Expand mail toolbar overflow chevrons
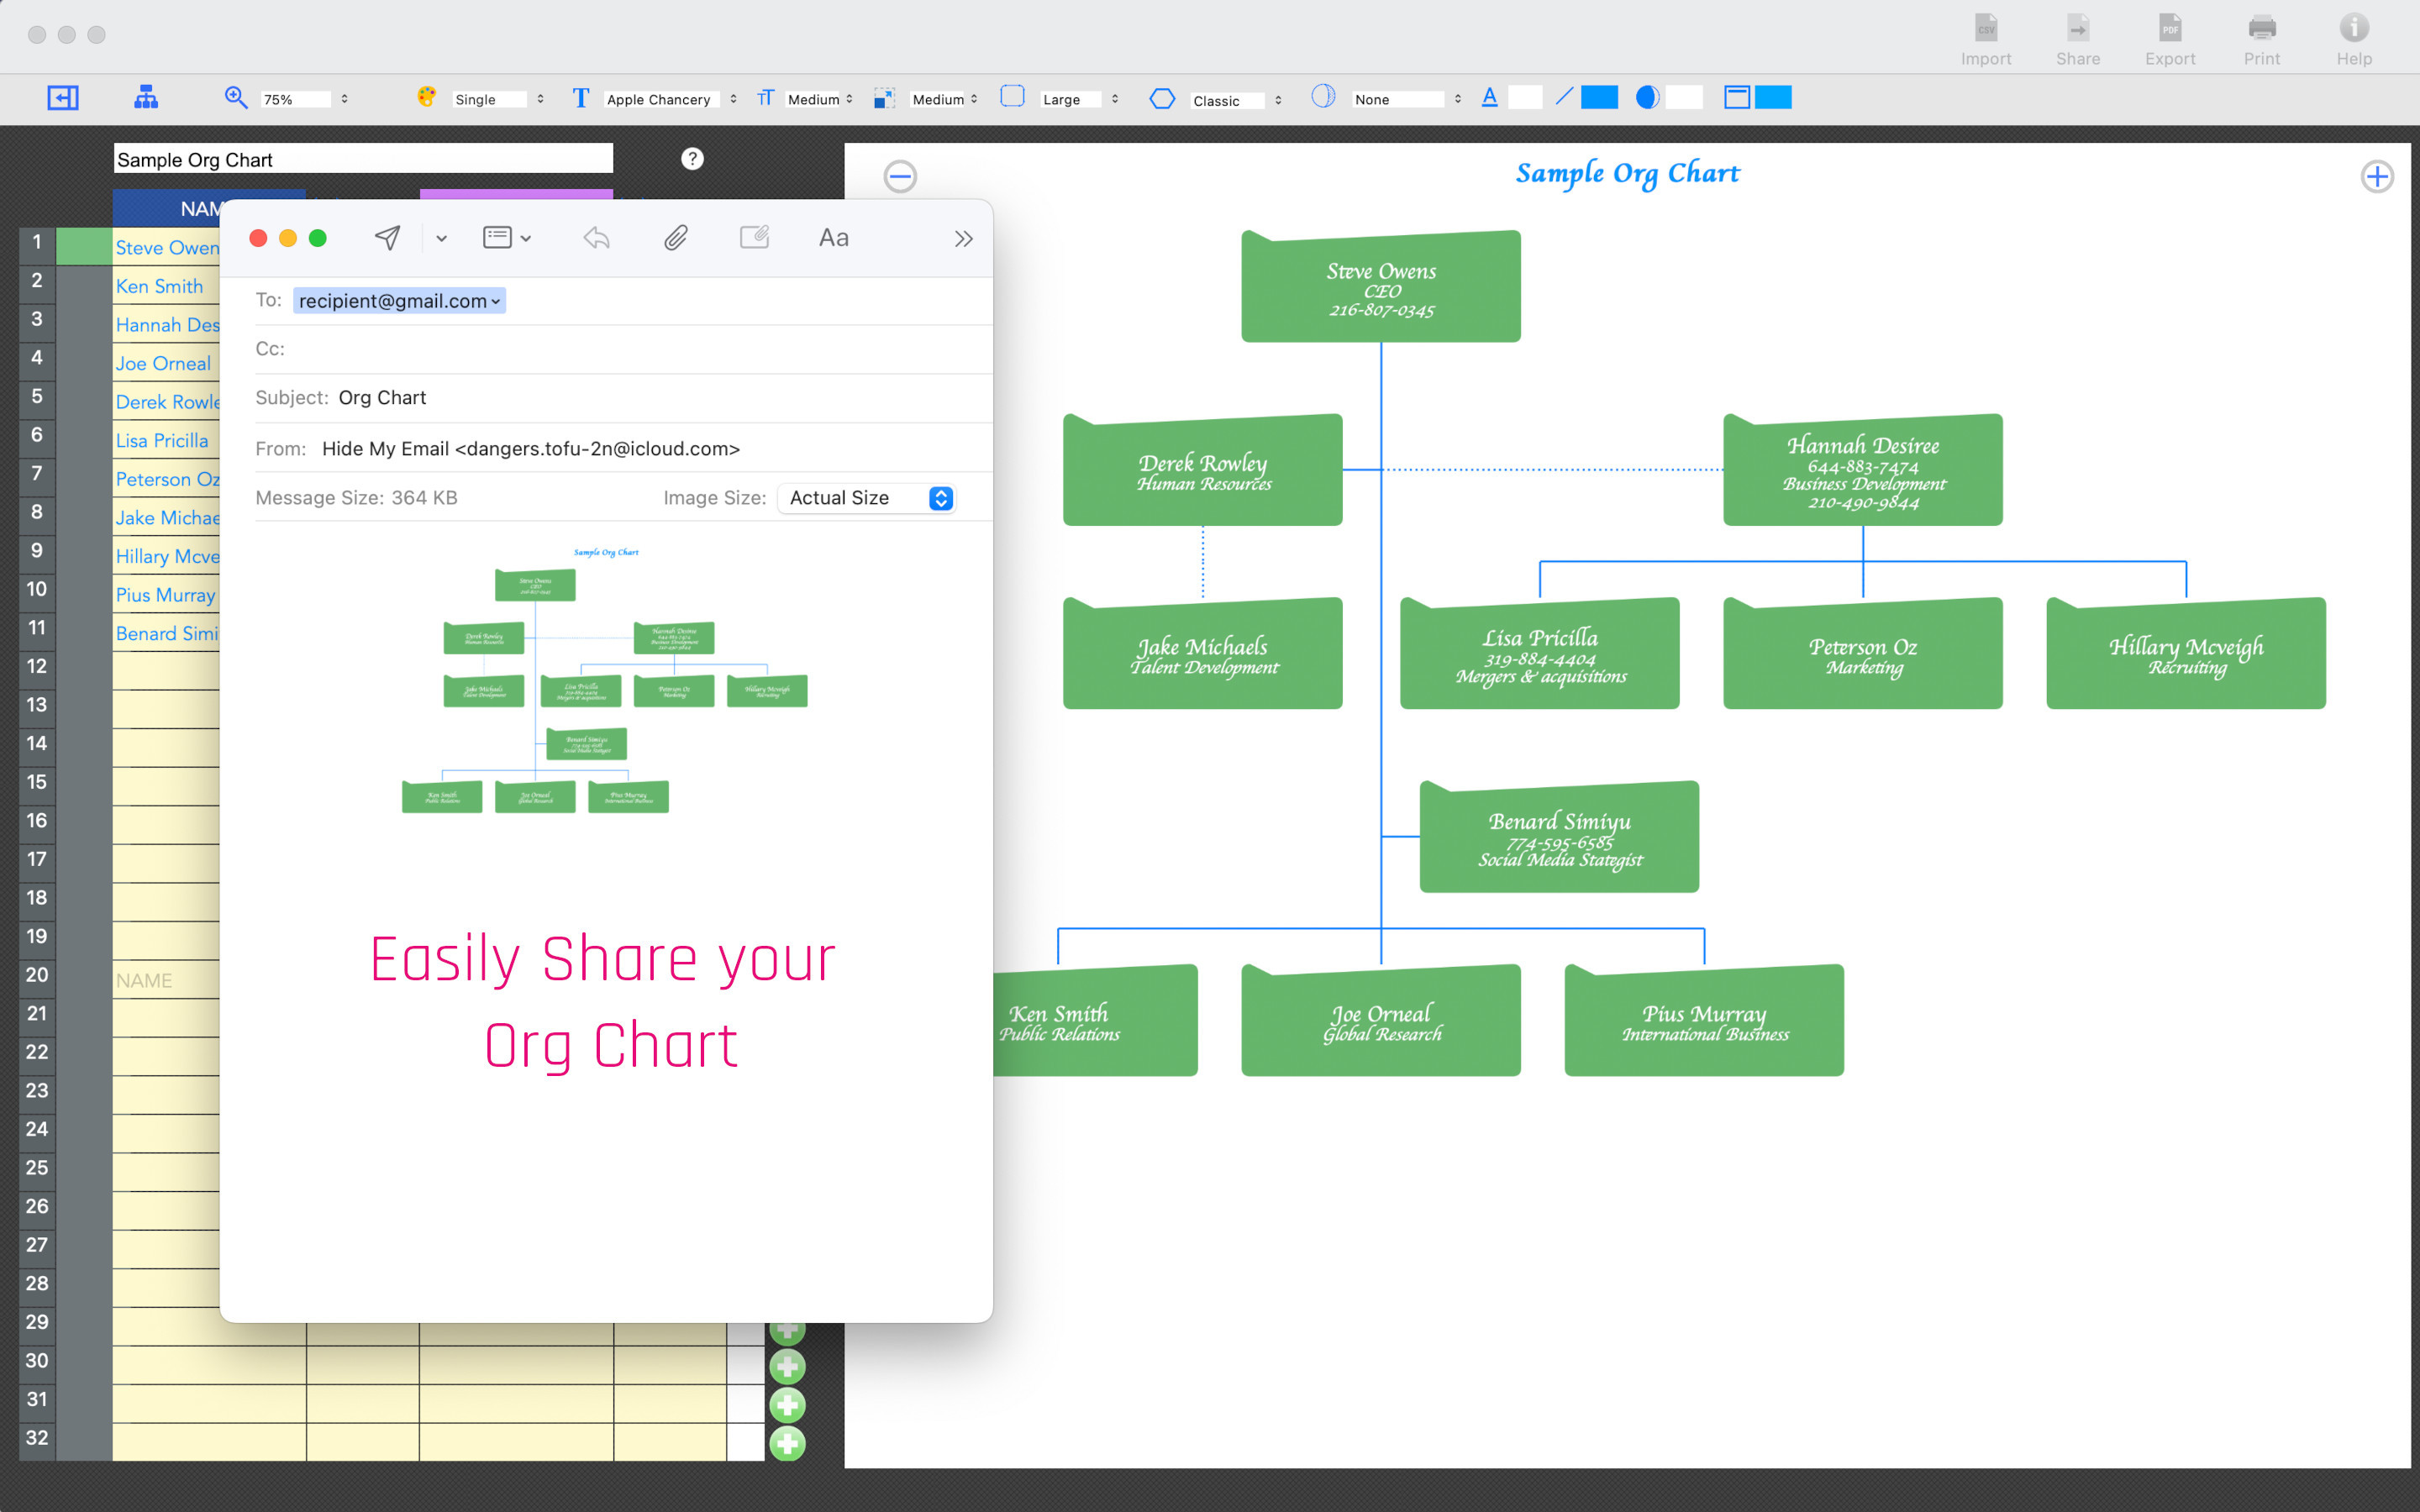 pyautogui.click(x=963, y=239)
